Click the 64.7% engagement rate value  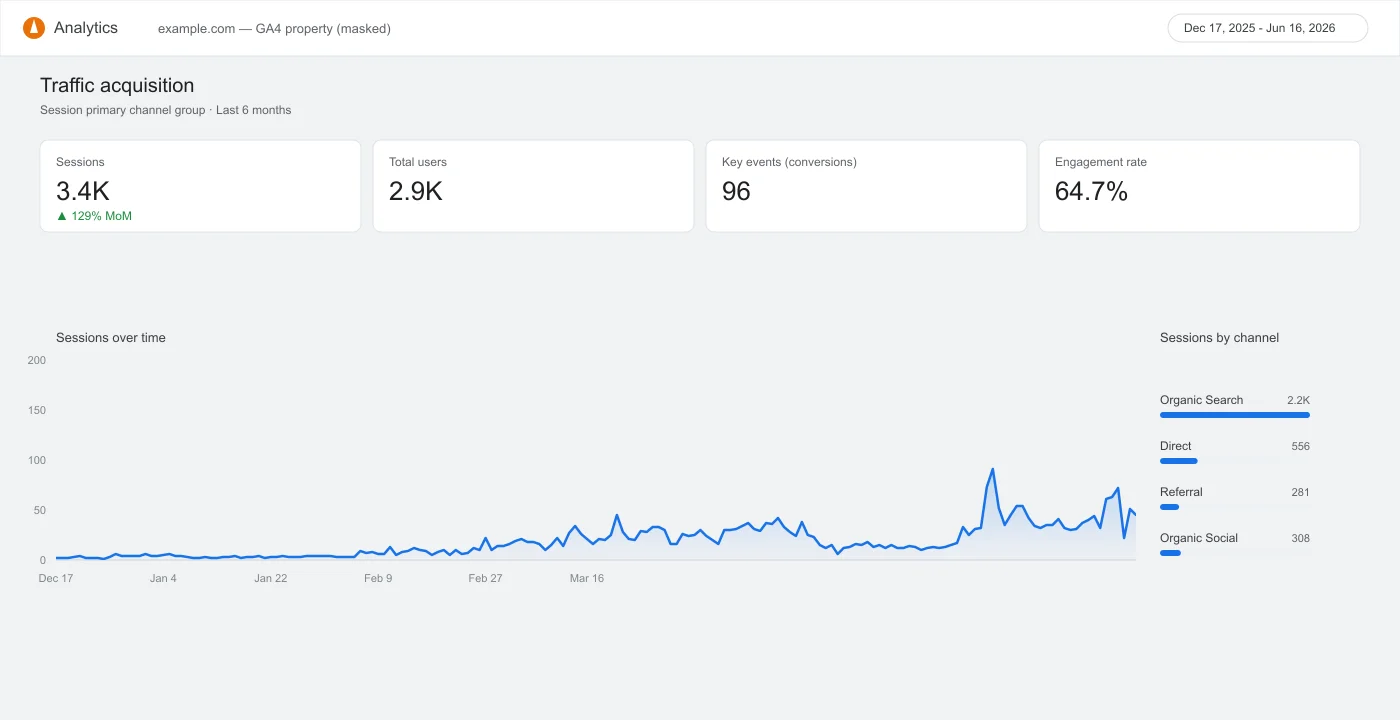tap(1091, 191)
